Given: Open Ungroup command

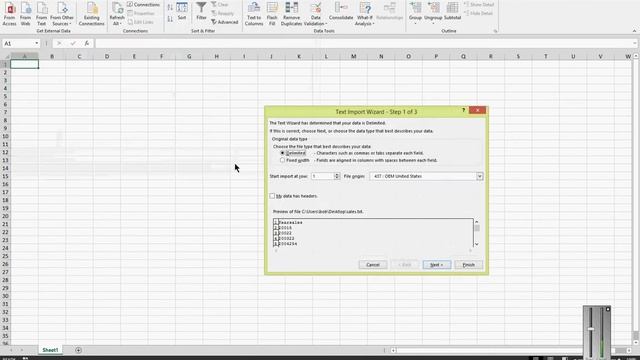Looking at the screenshot, I should pos(433,12).
